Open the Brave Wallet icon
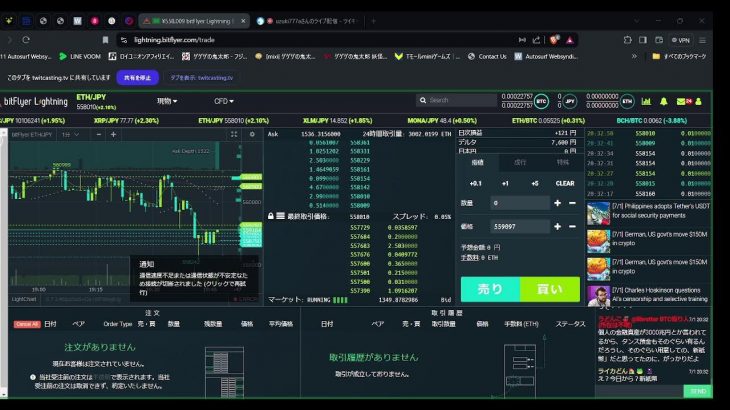Screen dimensions: 730x410 (659, 40)
